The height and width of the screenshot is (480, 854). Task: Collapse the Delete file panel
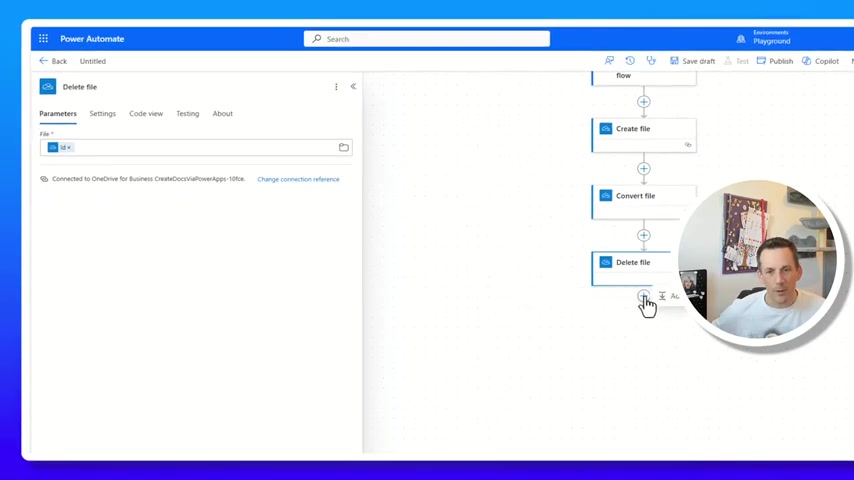point(353,87)
